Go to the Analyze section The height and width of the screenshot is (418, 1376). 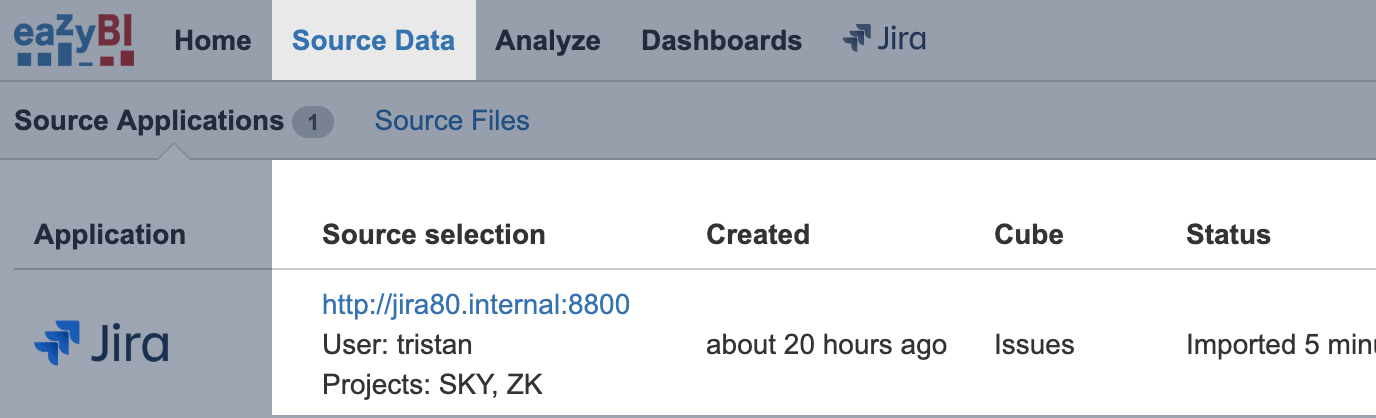point(548,41)
